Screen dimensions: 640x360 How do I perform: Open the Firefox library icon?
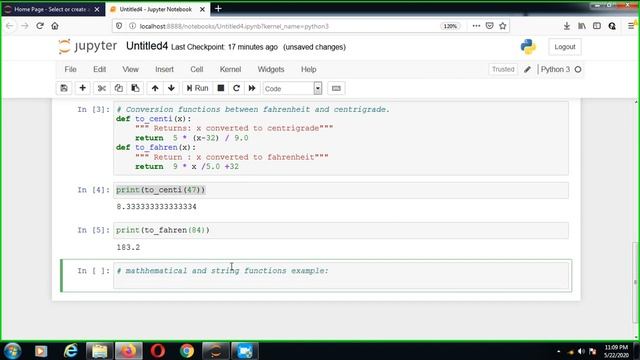click(x=582, y=26)
